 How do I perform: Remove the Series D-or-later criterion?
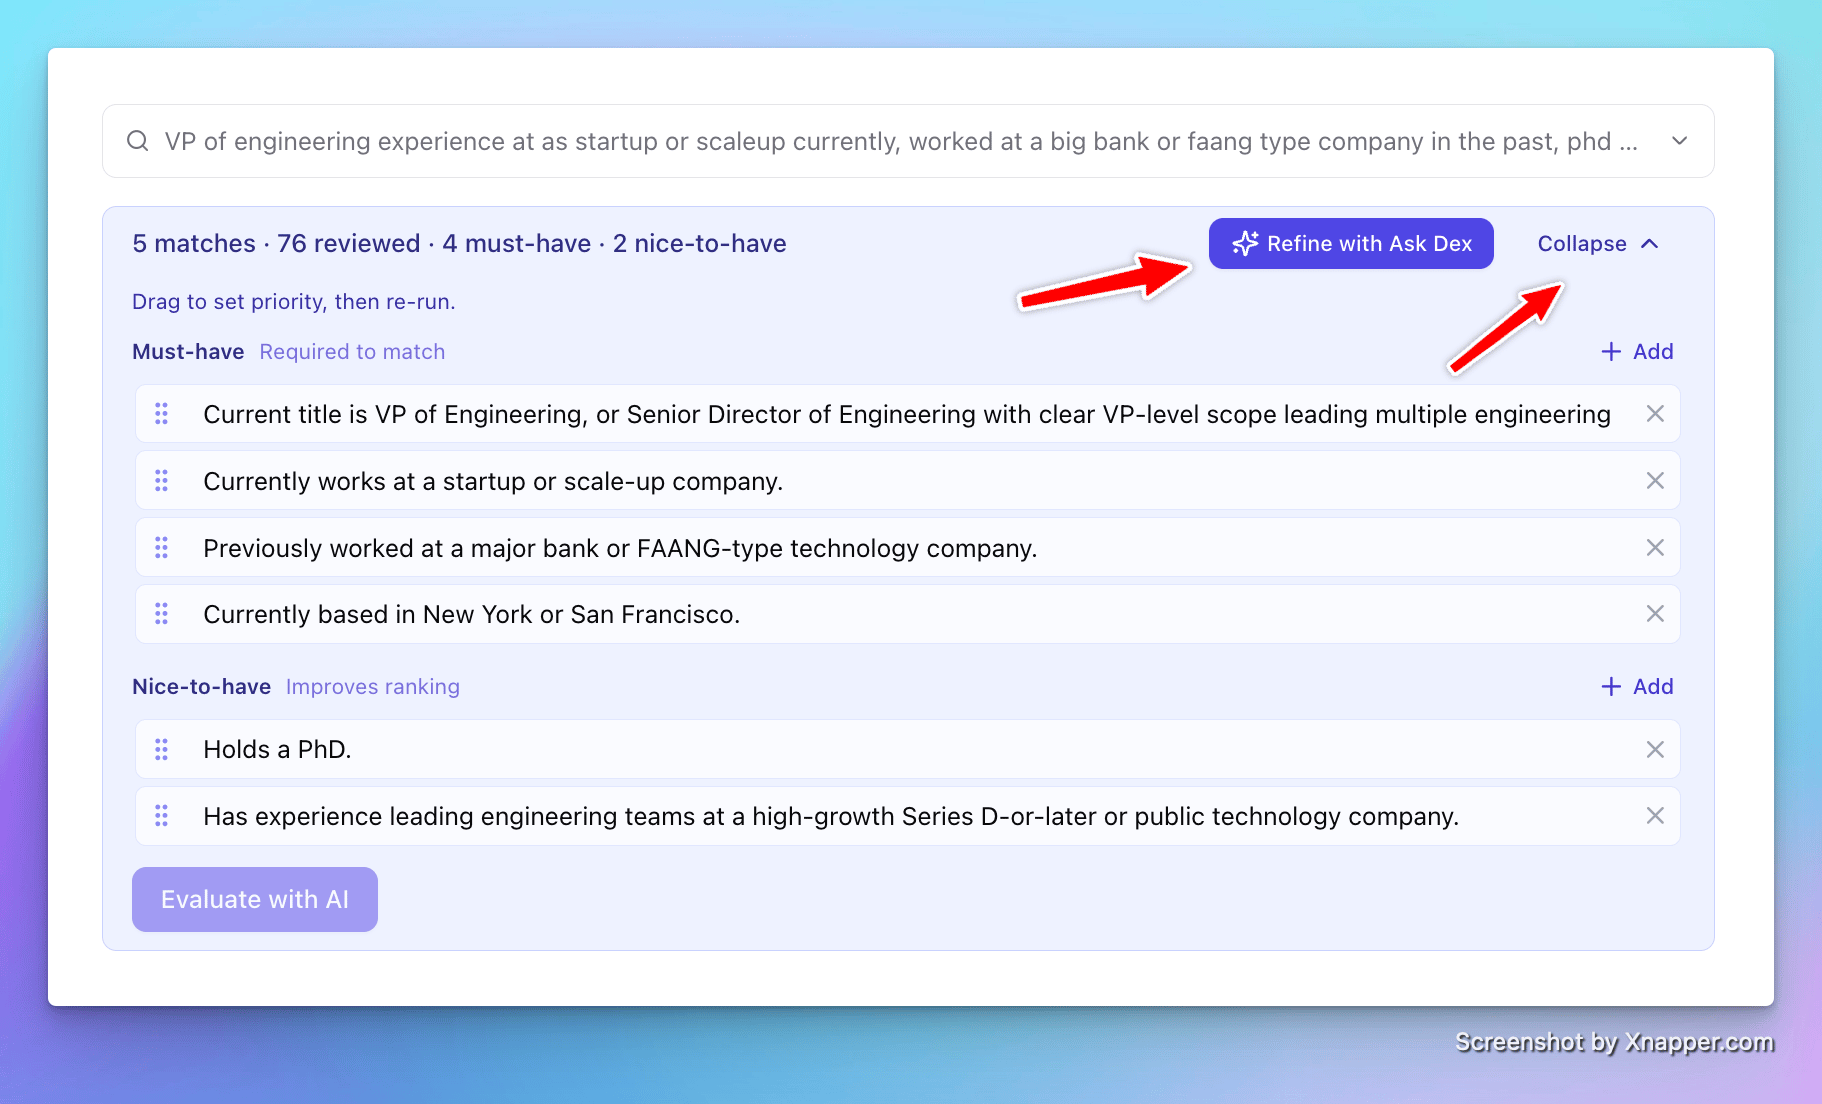point(1655,816)
